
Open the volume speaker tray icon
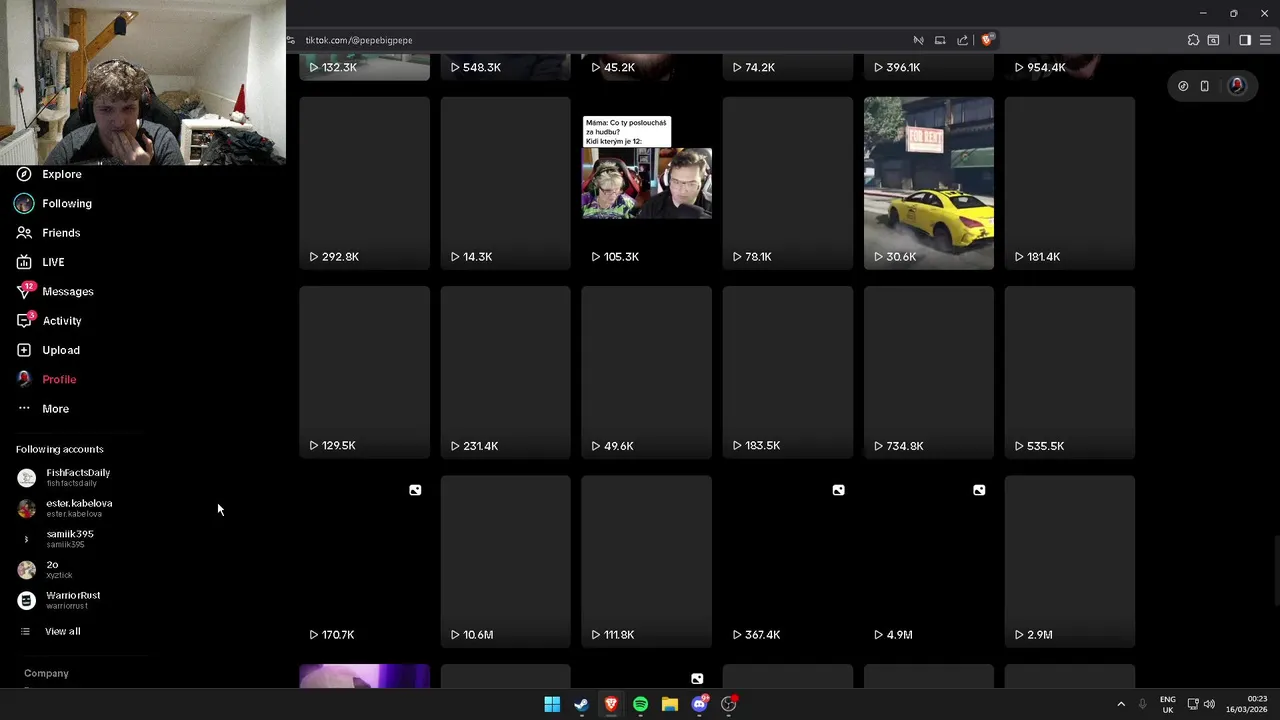[x=1209, y=704]
